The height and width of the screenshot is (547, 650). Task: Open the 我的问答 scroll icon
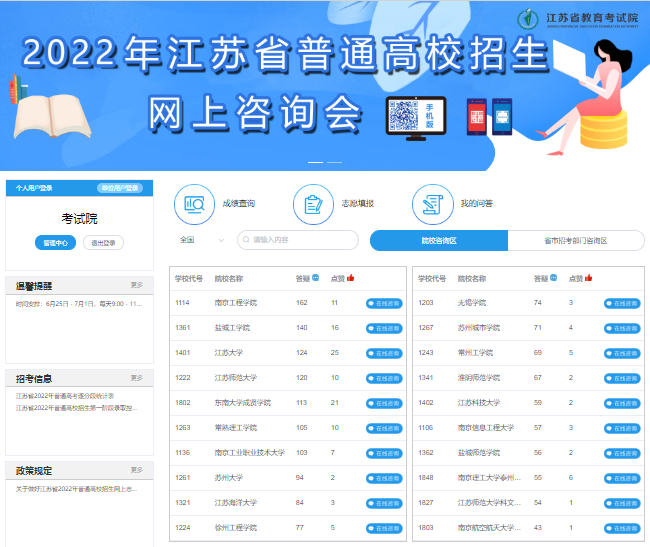[432, 204]
